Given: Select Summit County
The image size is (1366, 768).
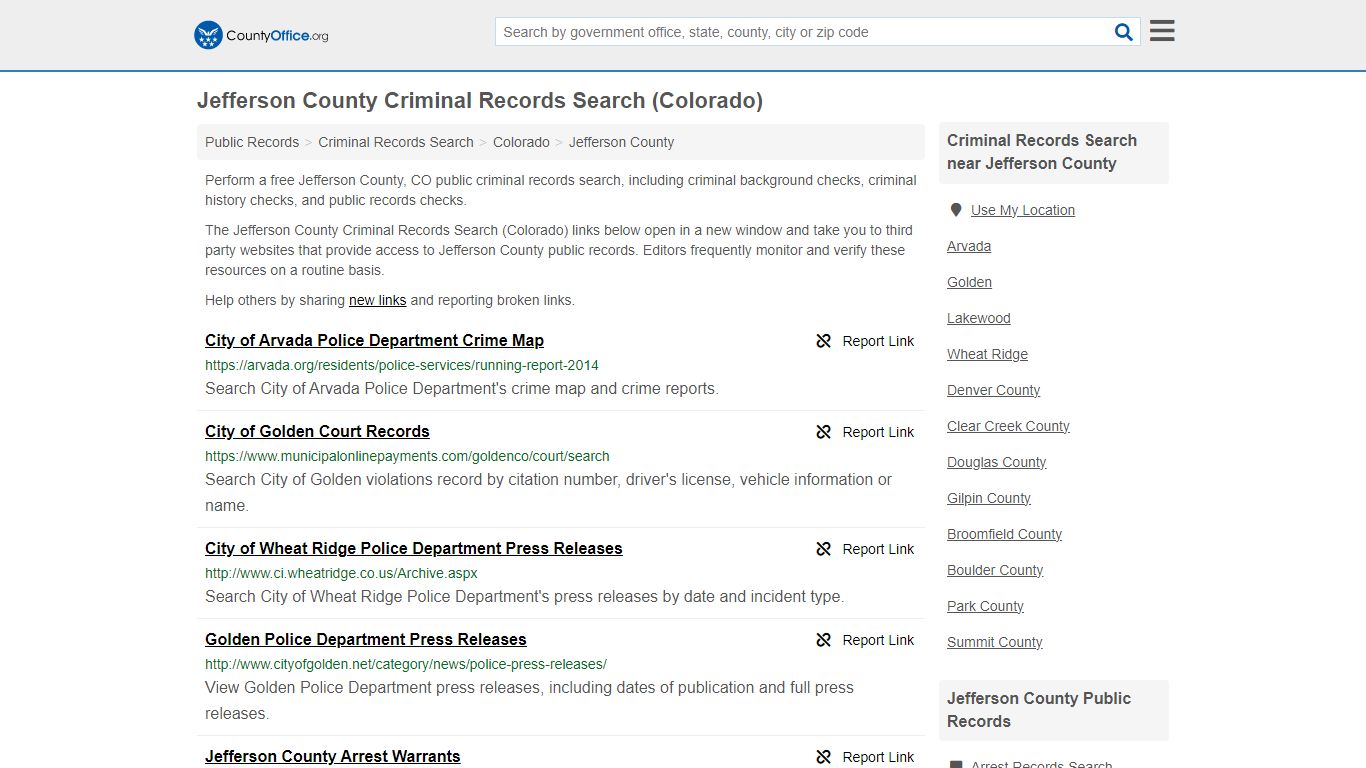Looking at the screenshot, I should point(994,642).
